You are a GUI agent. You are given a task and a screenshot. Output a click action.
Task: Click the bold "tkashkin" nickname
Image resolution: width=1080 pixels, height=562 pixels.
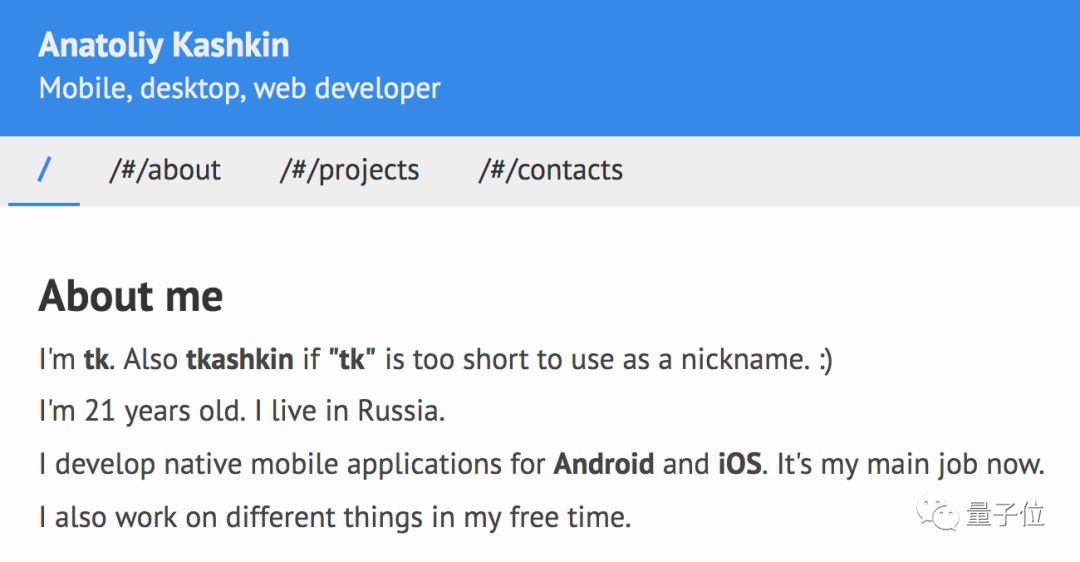click(240, 360)
